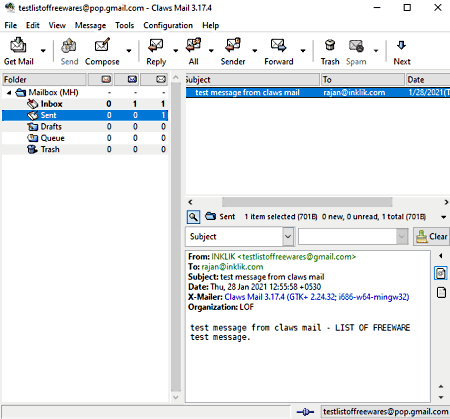Image resolution: width=450 pixels, height=419 pixels.
Task: Open the File menu
Action: 11,25
